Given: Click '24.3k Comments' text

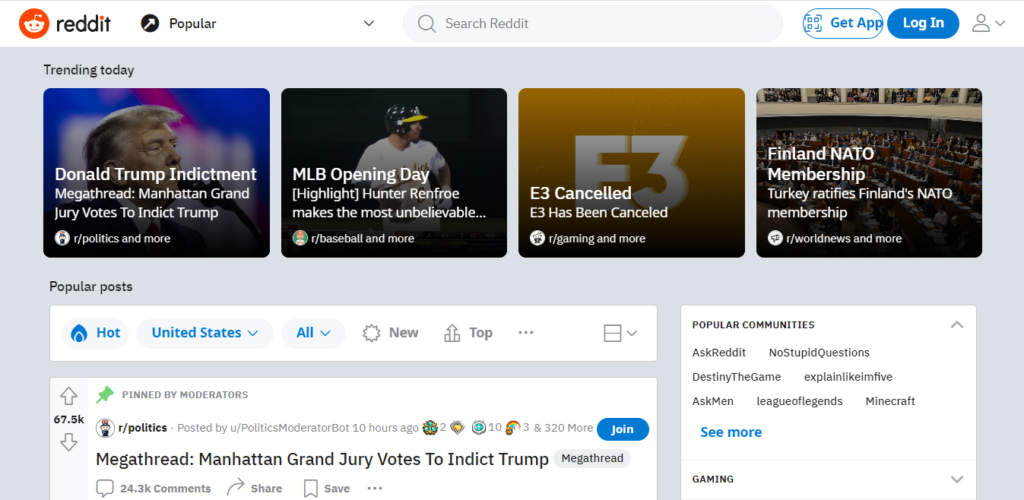Looking at the screenshot, I should click(x=165, y=488).
